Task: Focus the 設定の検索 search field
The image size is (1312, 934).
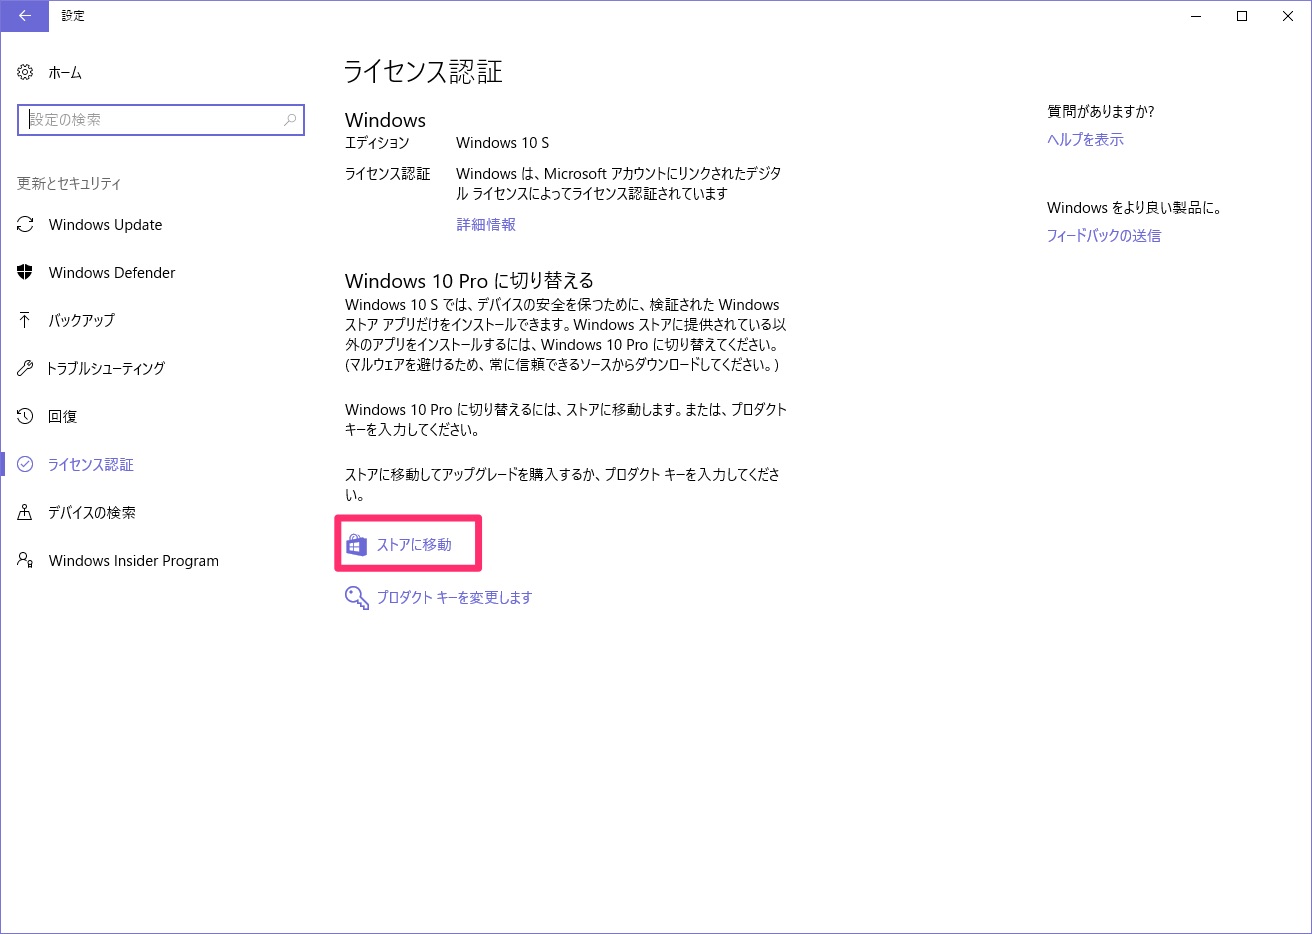Action: click(161, 120)
